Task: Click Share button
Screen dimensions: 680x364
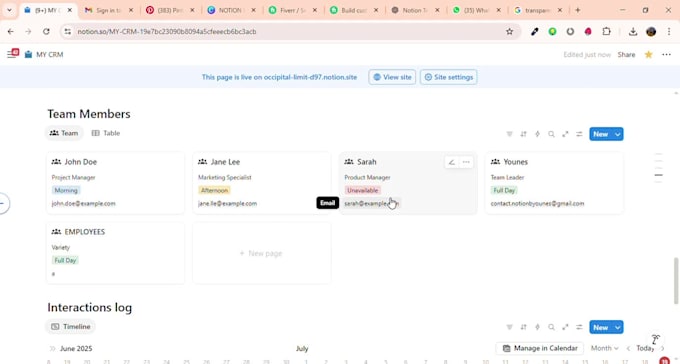Action: pos(626,55)
